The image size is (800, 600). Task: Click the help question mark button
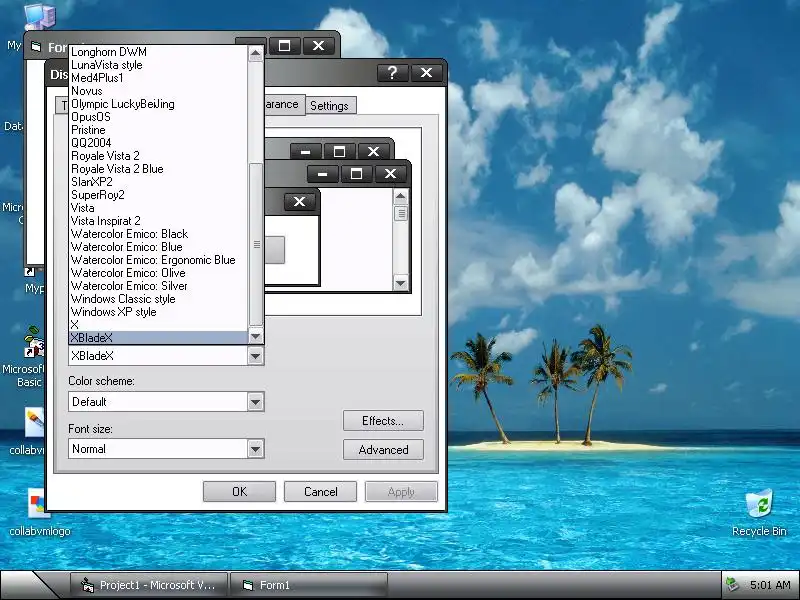pos(392,73)
